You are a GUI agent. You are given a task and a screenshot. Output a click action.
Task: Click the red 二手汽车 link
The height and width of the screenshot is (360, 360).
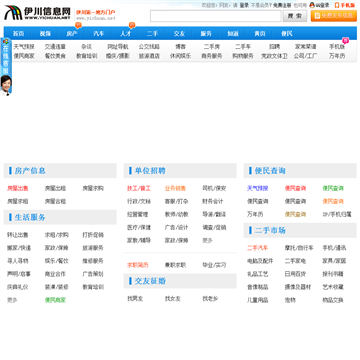click(258, 248)
